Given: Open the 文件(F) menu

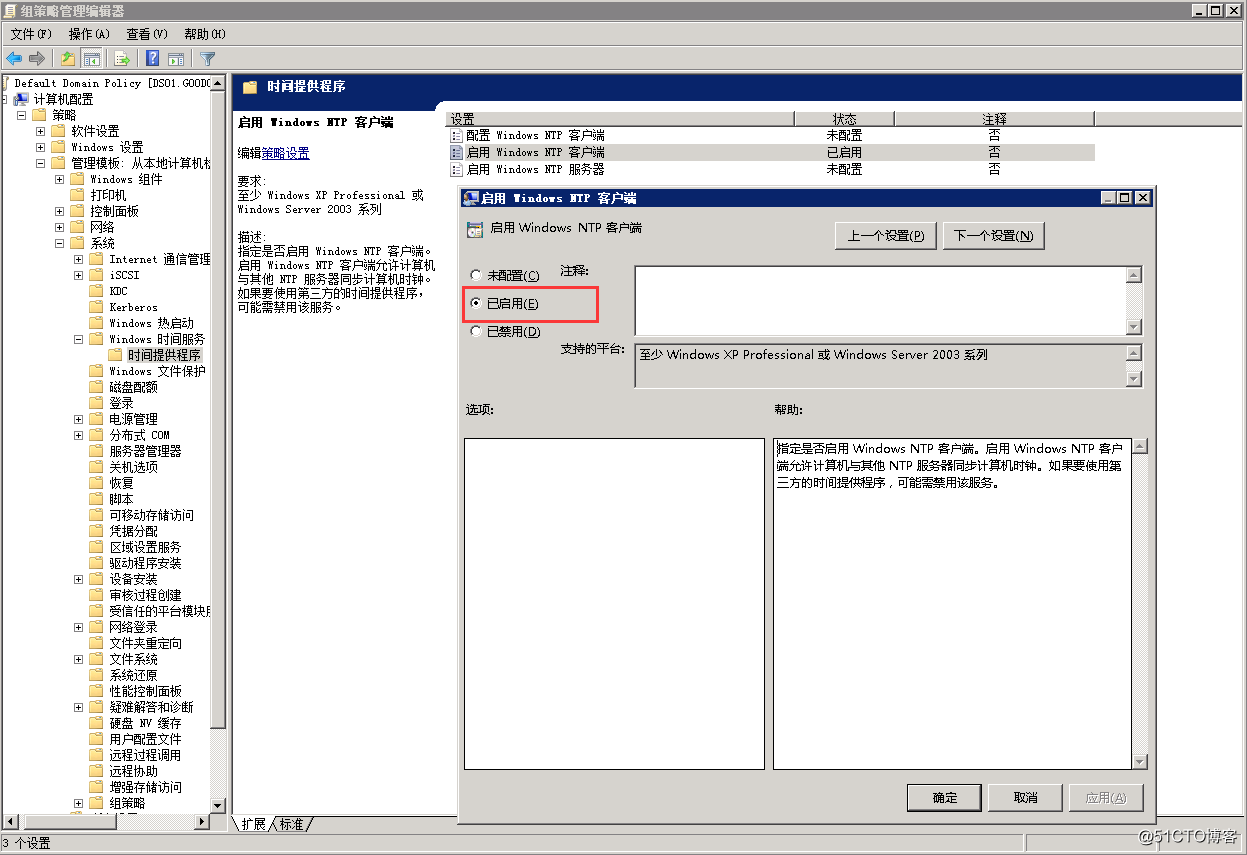Looking at the screenshot, I should [31, 34].
